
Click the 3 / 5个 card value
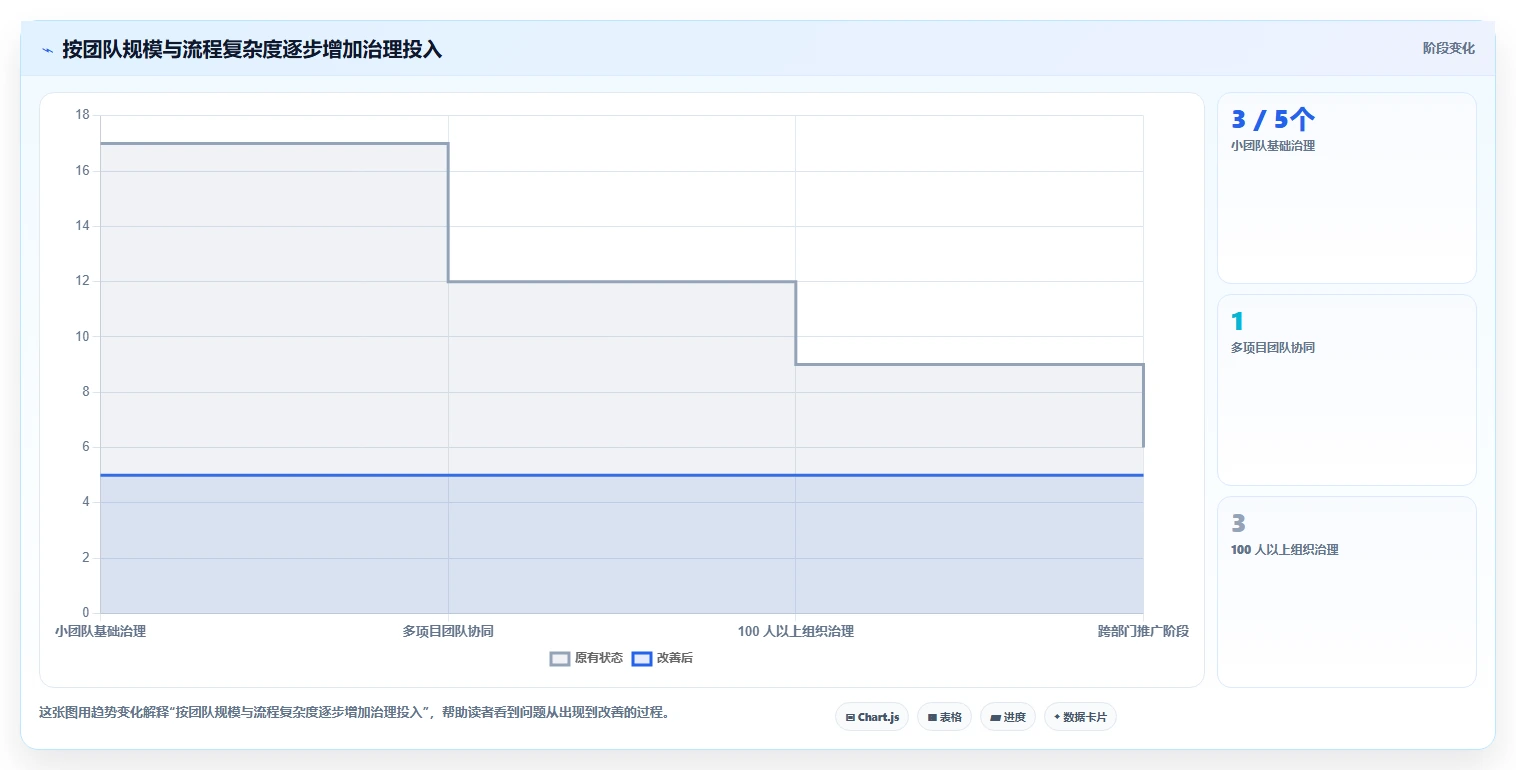click(1272, 120)
